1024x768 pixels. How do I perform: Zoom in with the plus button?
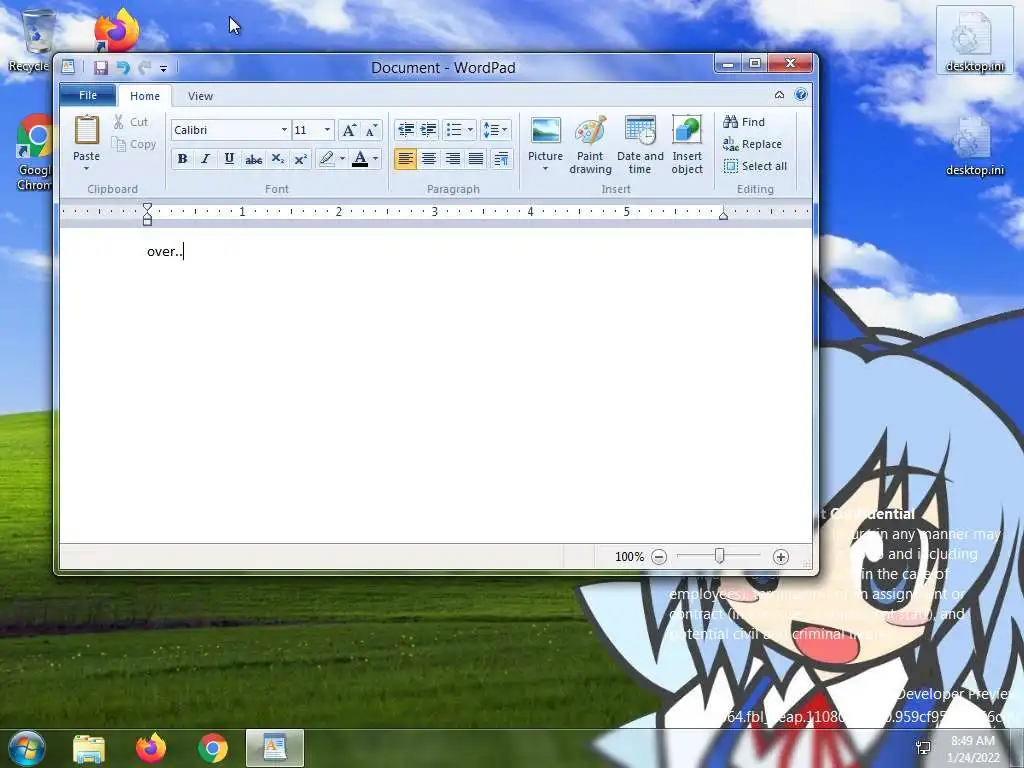tap(780, 557)
